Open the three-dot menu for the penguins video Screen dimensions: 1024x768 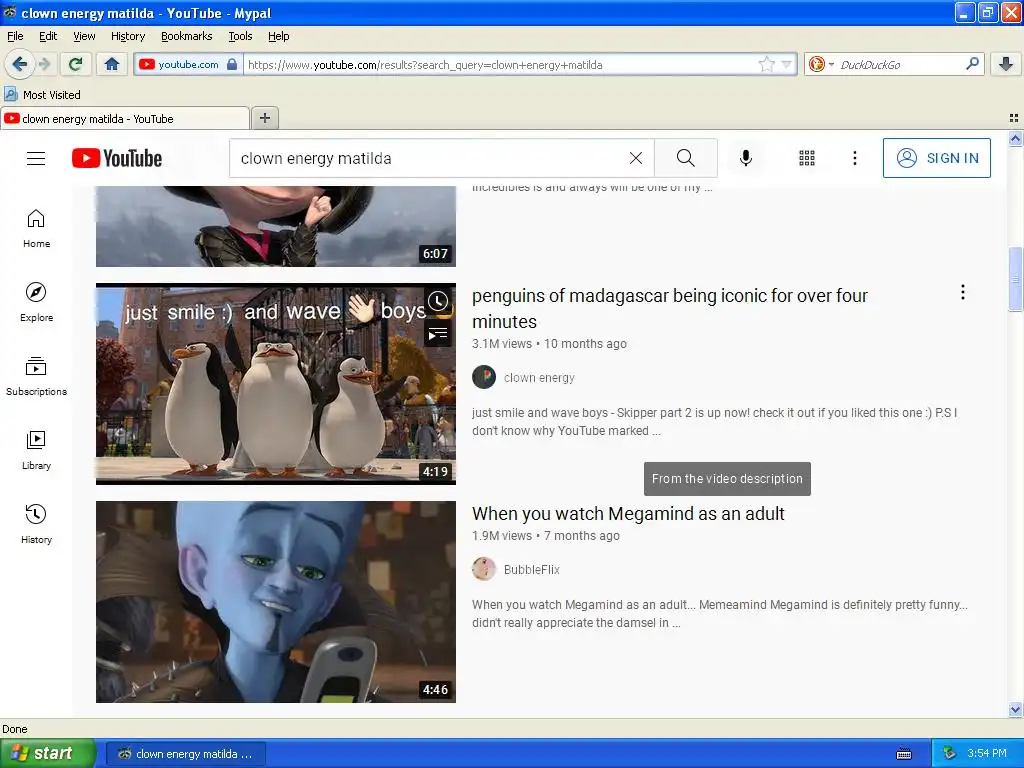(963, 293)
